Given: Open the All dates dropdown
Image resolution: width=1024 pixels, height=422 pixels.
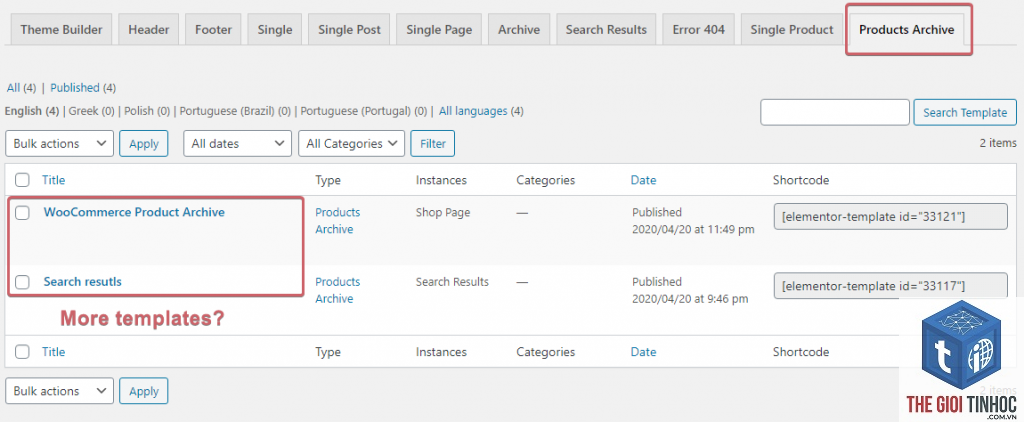Looking at the screenshot, I should tap(238, 144).
